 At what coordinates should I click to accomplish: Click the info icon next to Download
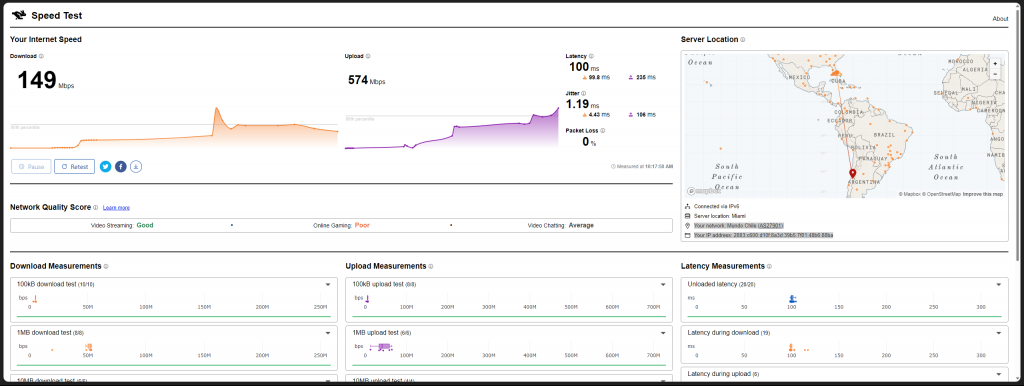[41, 56]
